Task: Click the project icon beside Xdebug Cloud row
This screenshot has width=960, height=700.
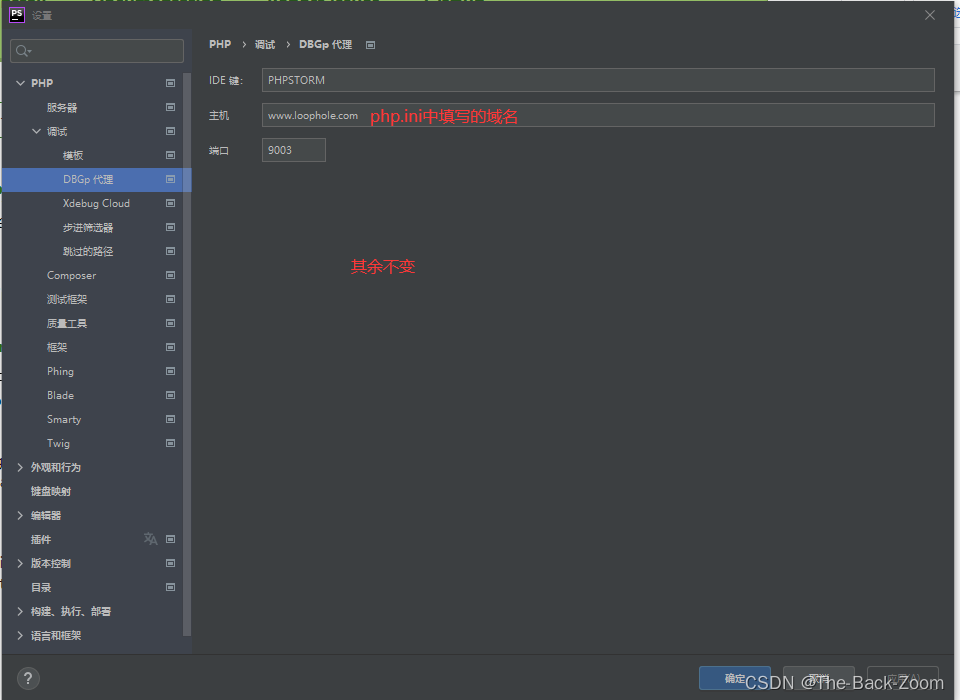Action: 170,203
